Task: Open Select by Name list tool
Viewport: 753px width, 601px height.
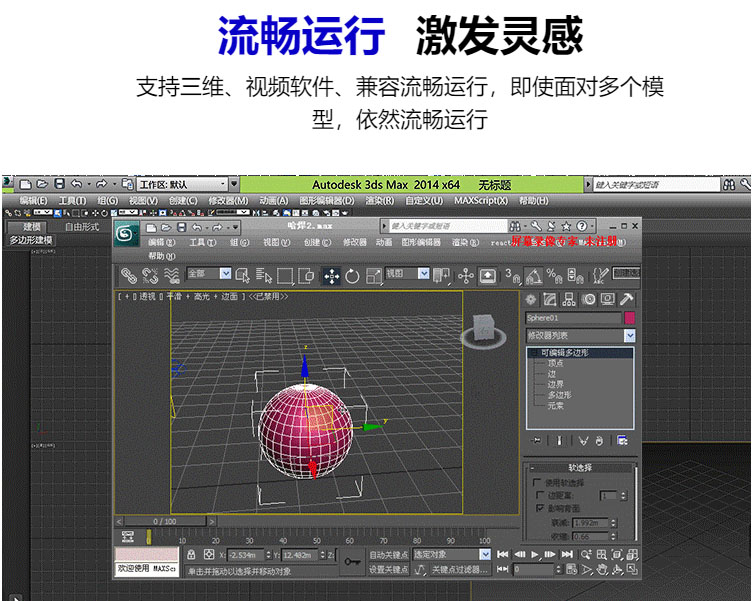Action: tap(264, 276)
